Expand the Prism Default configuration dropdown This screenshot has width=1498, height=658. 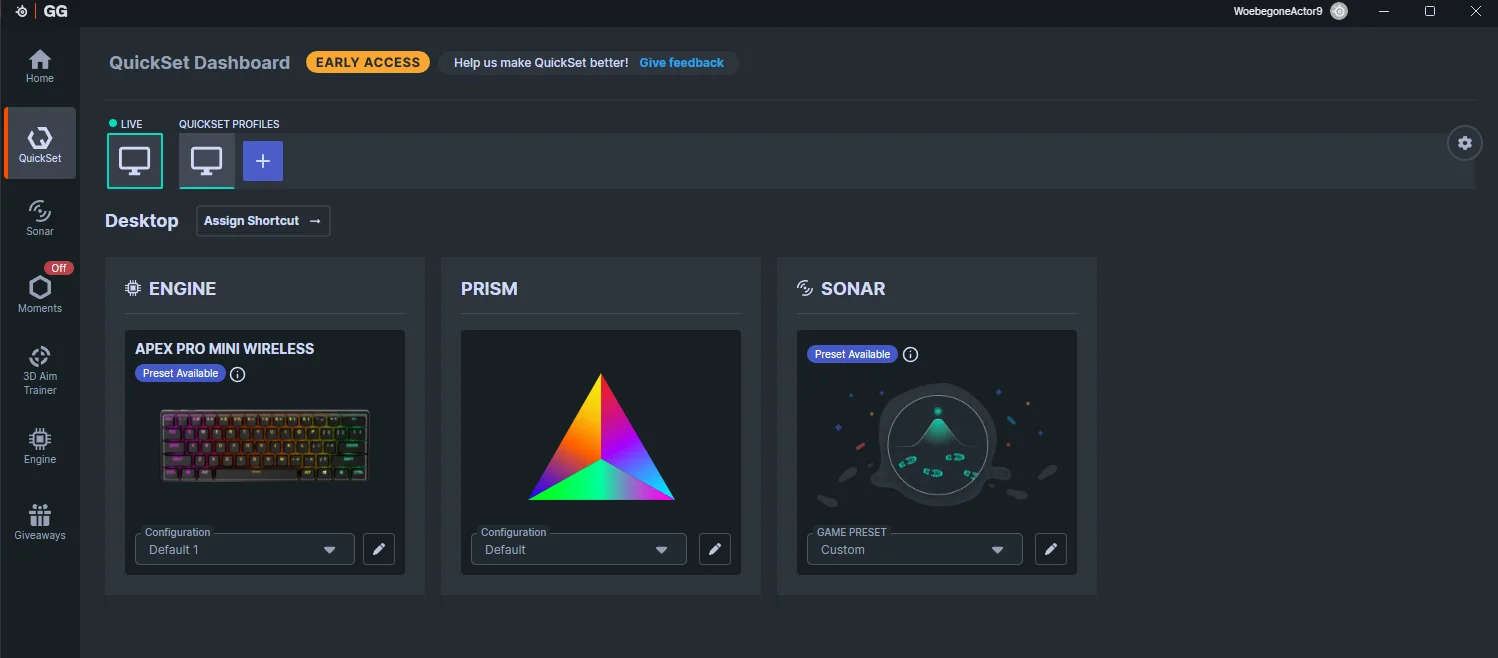tap(579, 549)
